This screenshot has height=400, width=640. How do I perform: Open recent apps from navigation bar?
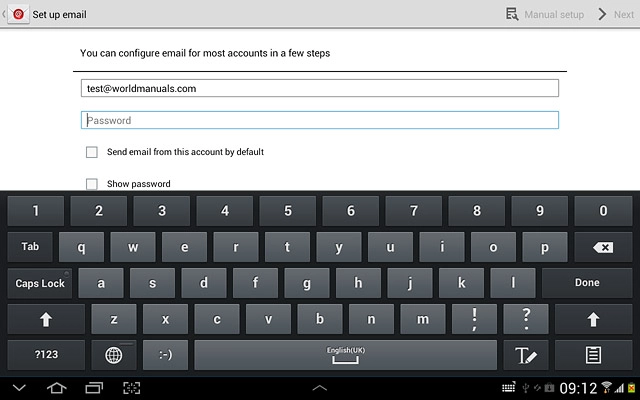point(94,387)
